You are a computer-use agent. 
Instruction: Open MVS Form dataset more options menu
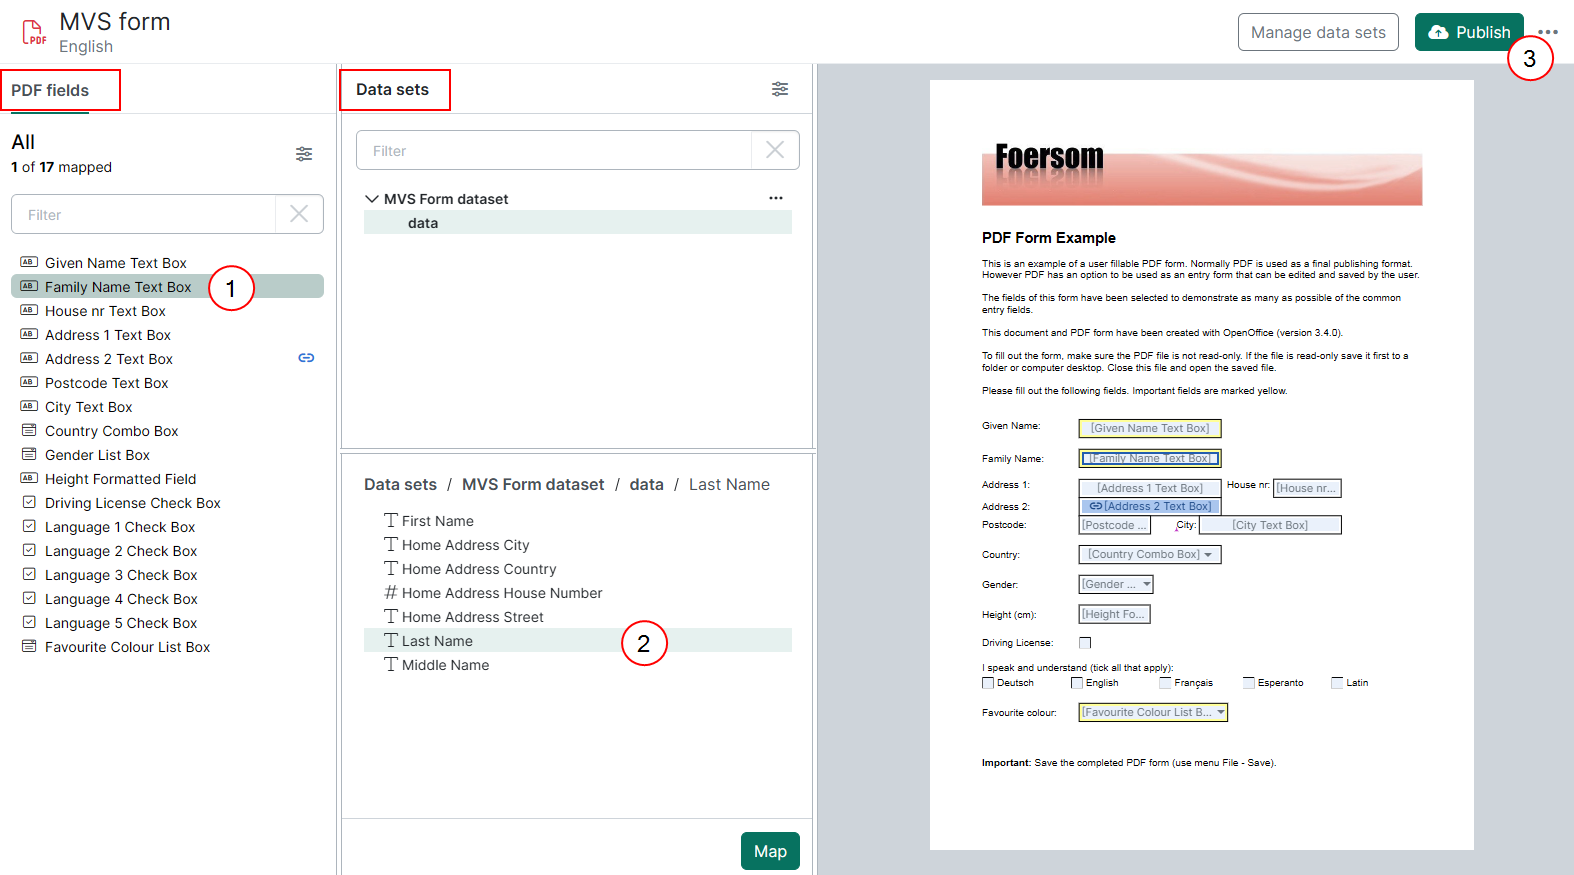coord(775,198)
